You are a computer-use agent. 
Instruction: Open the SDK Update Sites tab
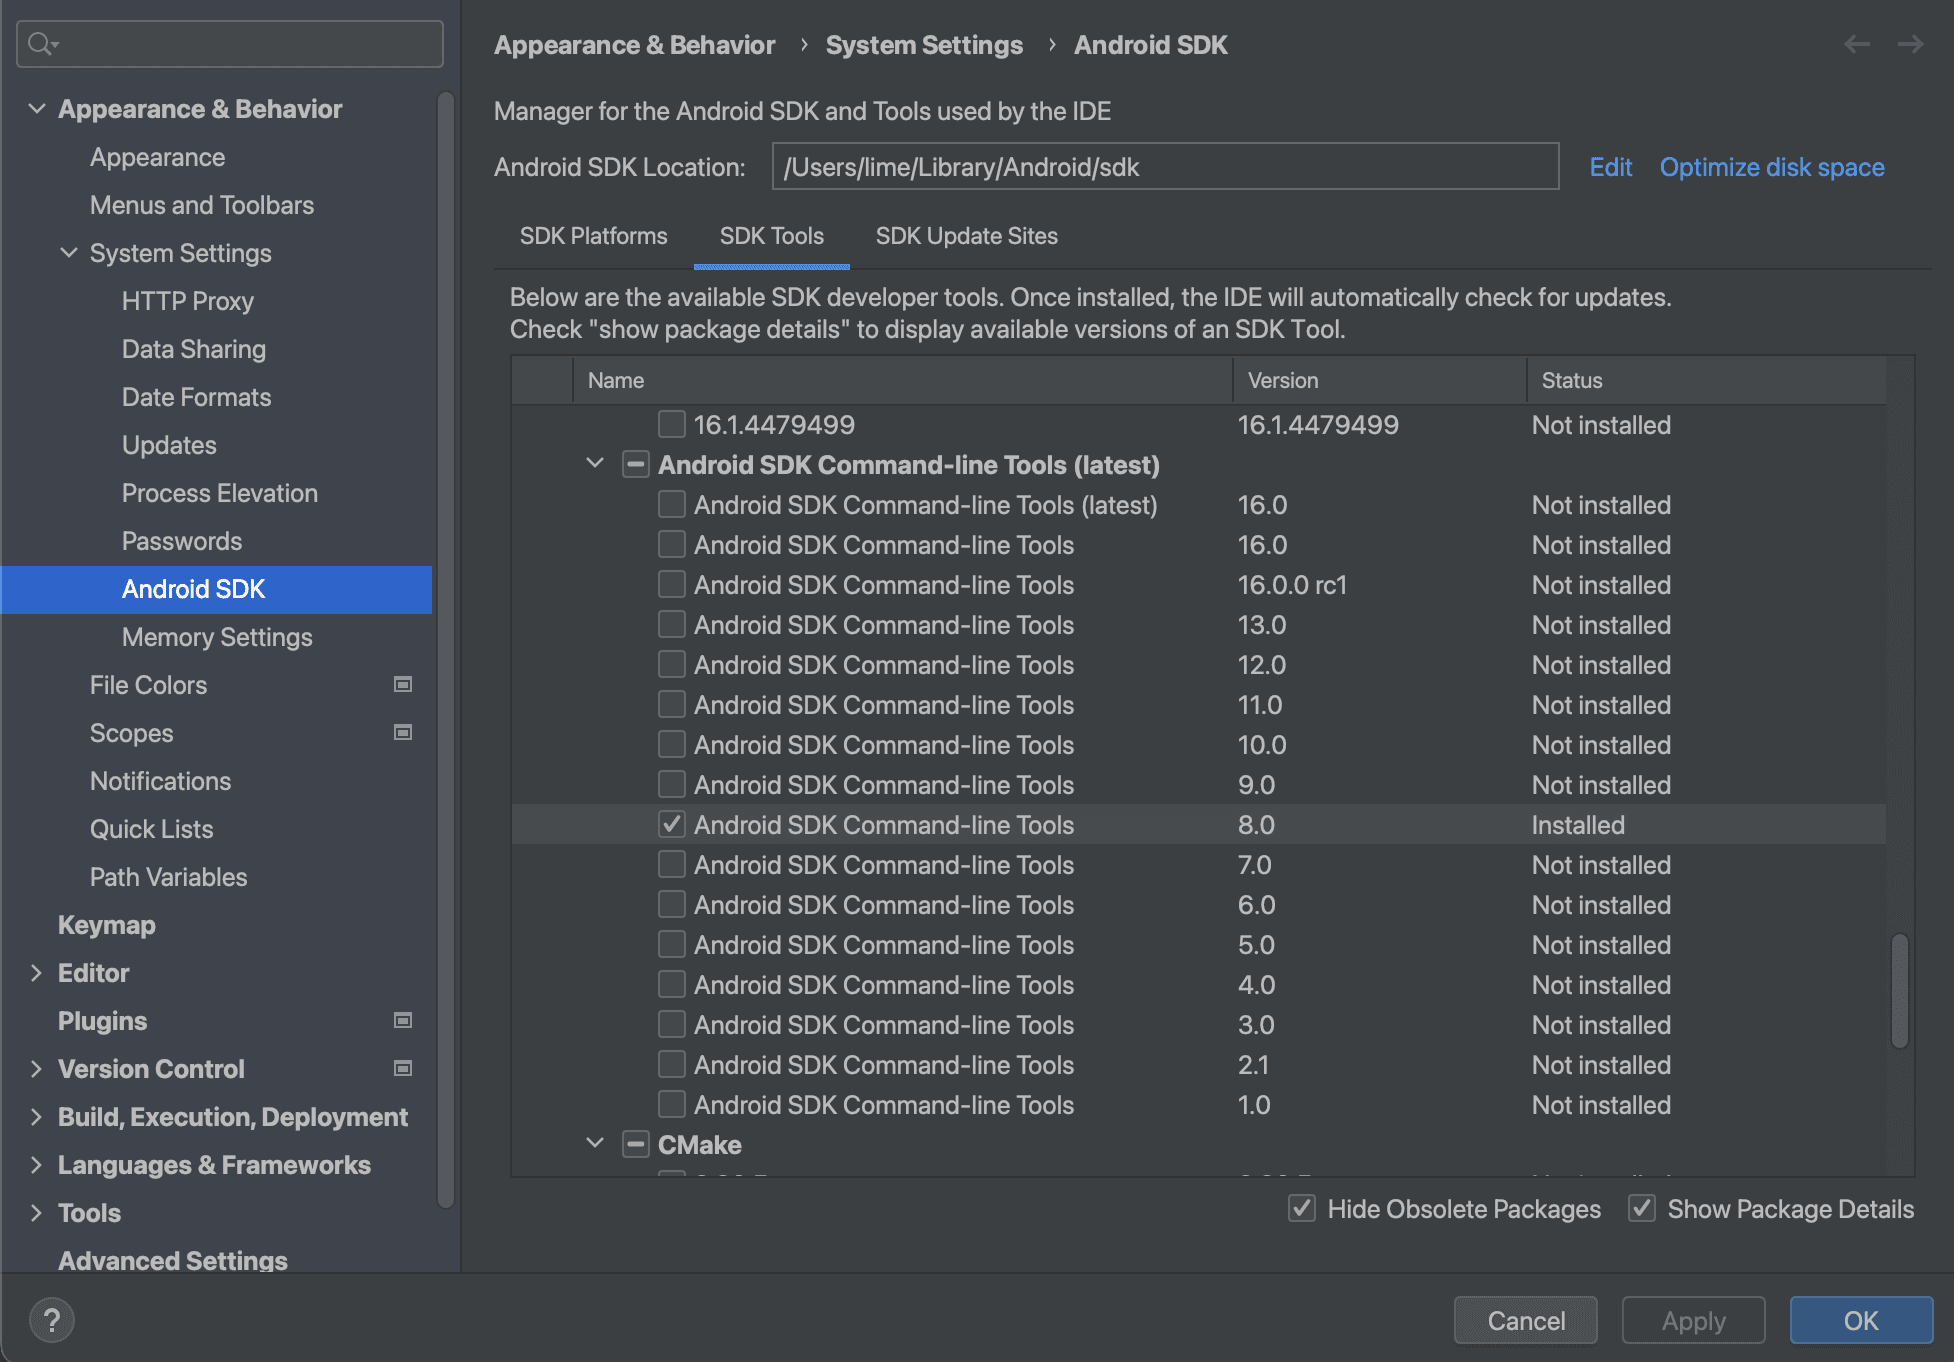[966, 236]
